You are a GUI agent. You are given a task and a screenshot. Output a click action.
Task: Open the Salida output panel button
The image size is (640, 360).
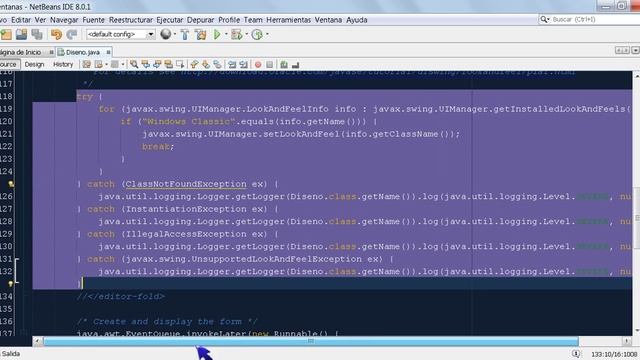10,353
